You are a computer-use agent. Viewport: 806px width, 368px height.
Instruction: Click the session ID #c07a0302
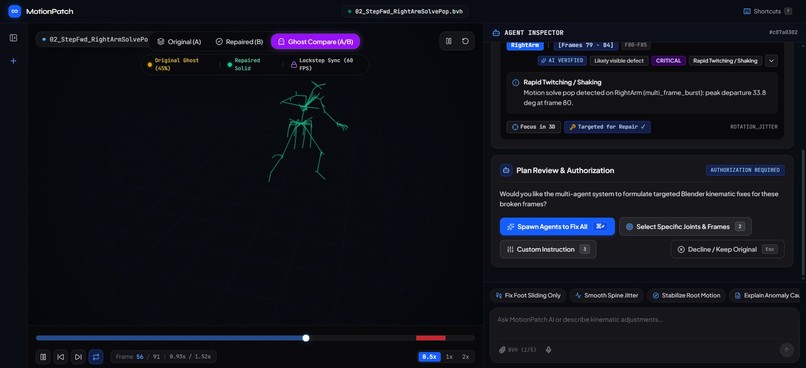783,32
